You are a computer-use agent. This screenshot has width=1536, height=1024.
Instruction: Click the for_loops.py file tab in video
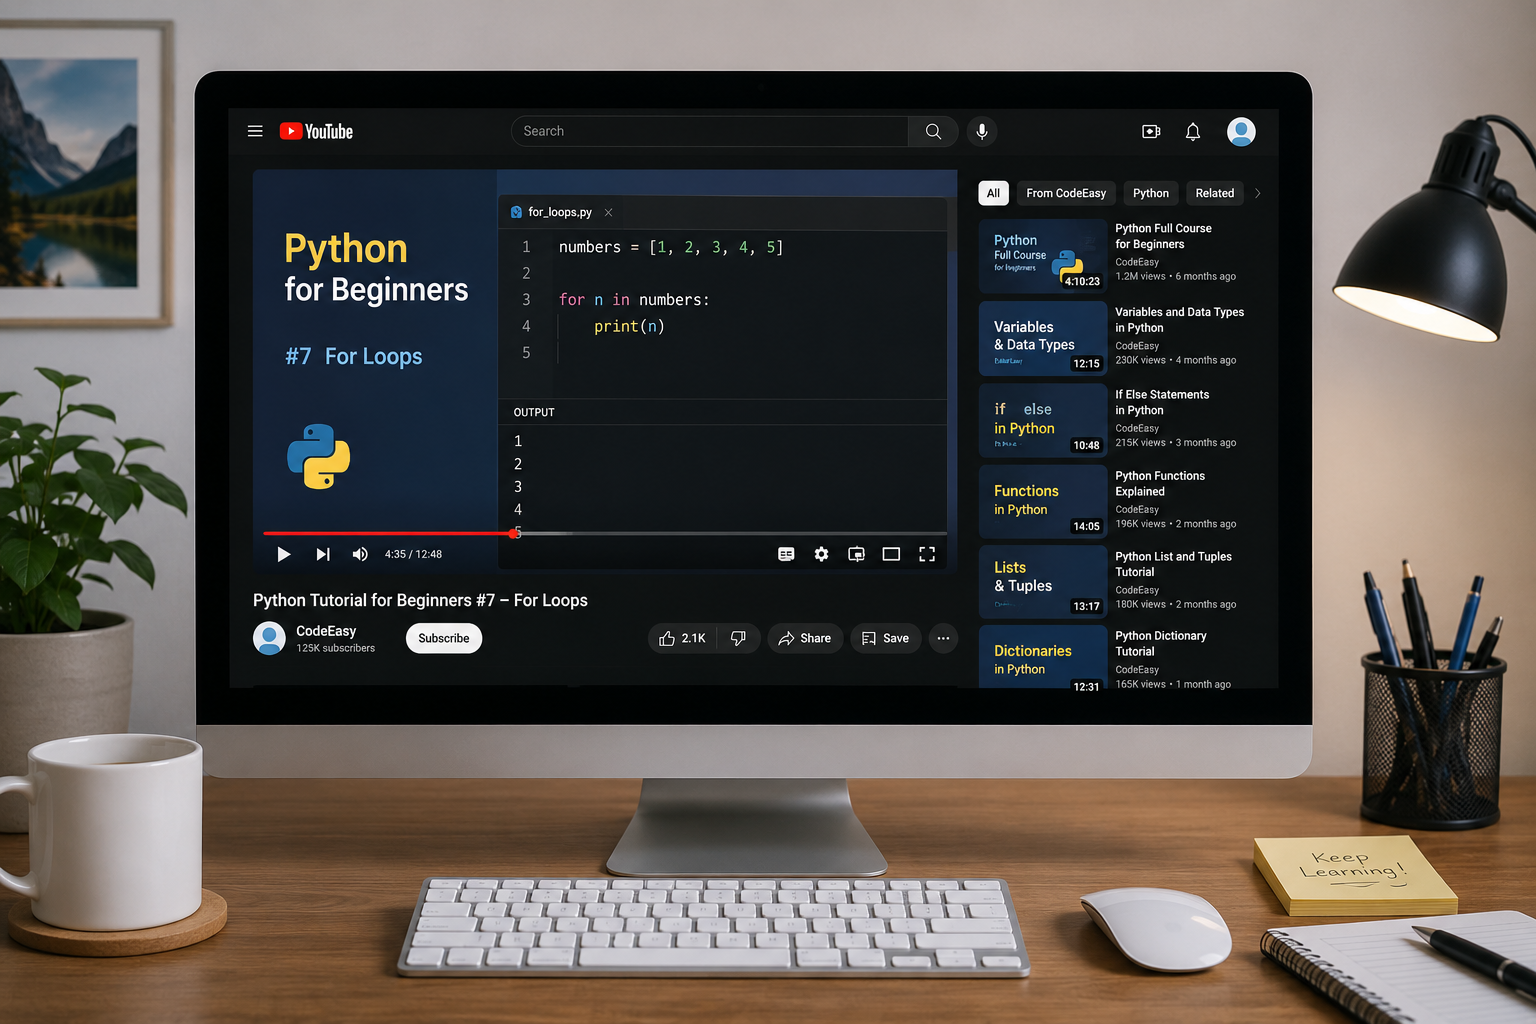click(x=559, y=212)
